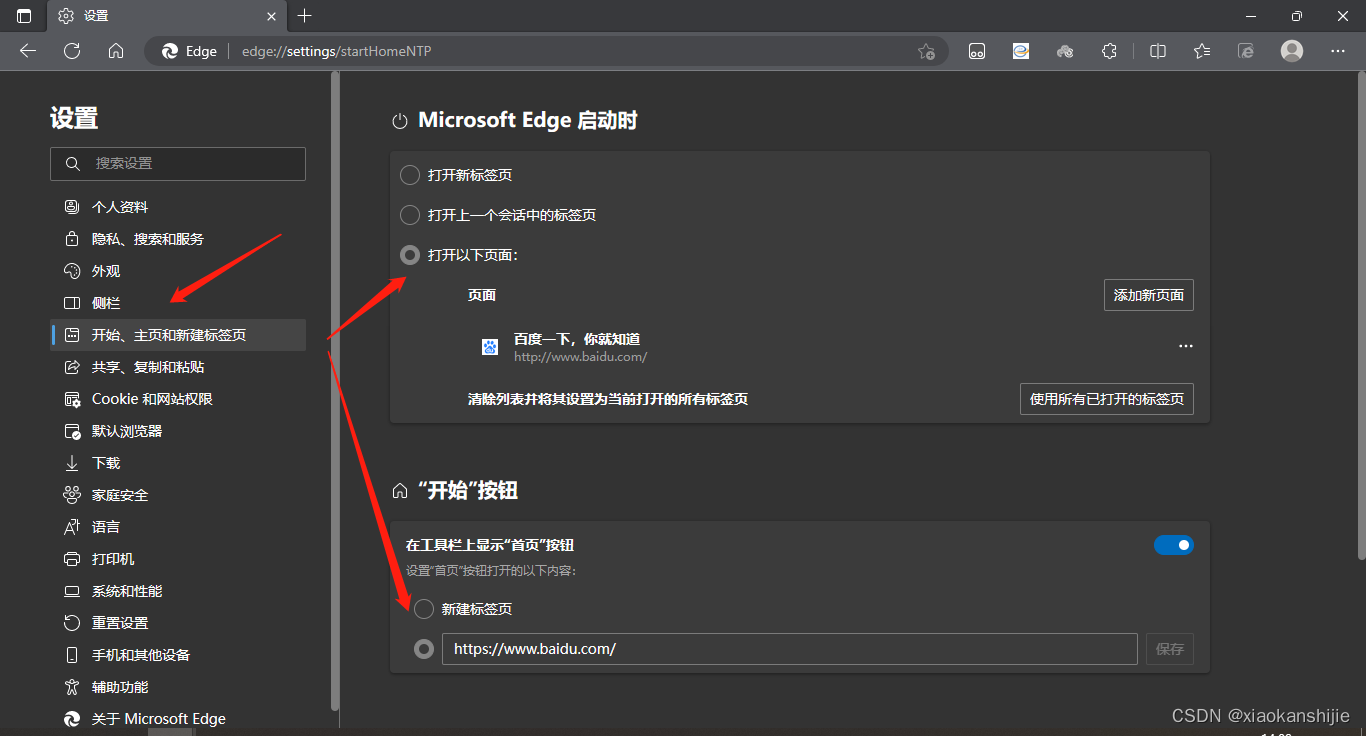Open 家庭安全 settings section
The height and width of the screenshot is (736, 1366).
pyautogui.click(x=178, y=495)
